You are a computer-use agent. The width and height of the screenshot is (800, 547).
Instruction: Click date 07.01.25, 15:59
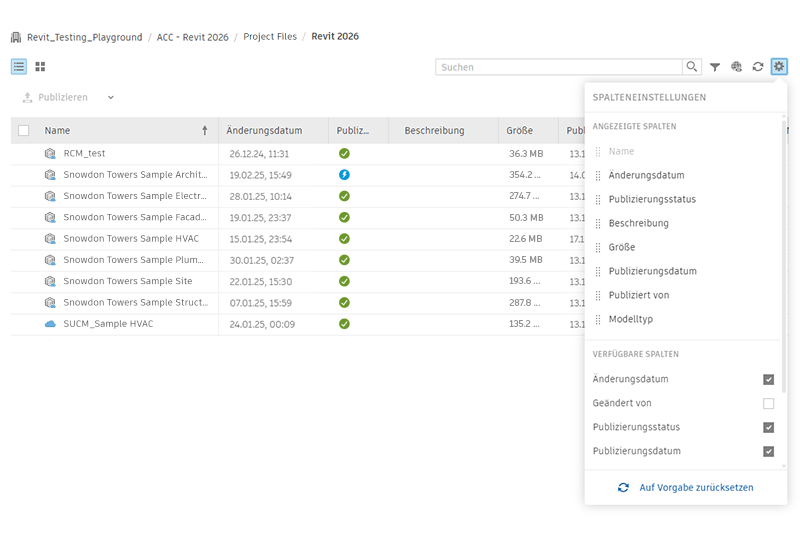point(260,303)
